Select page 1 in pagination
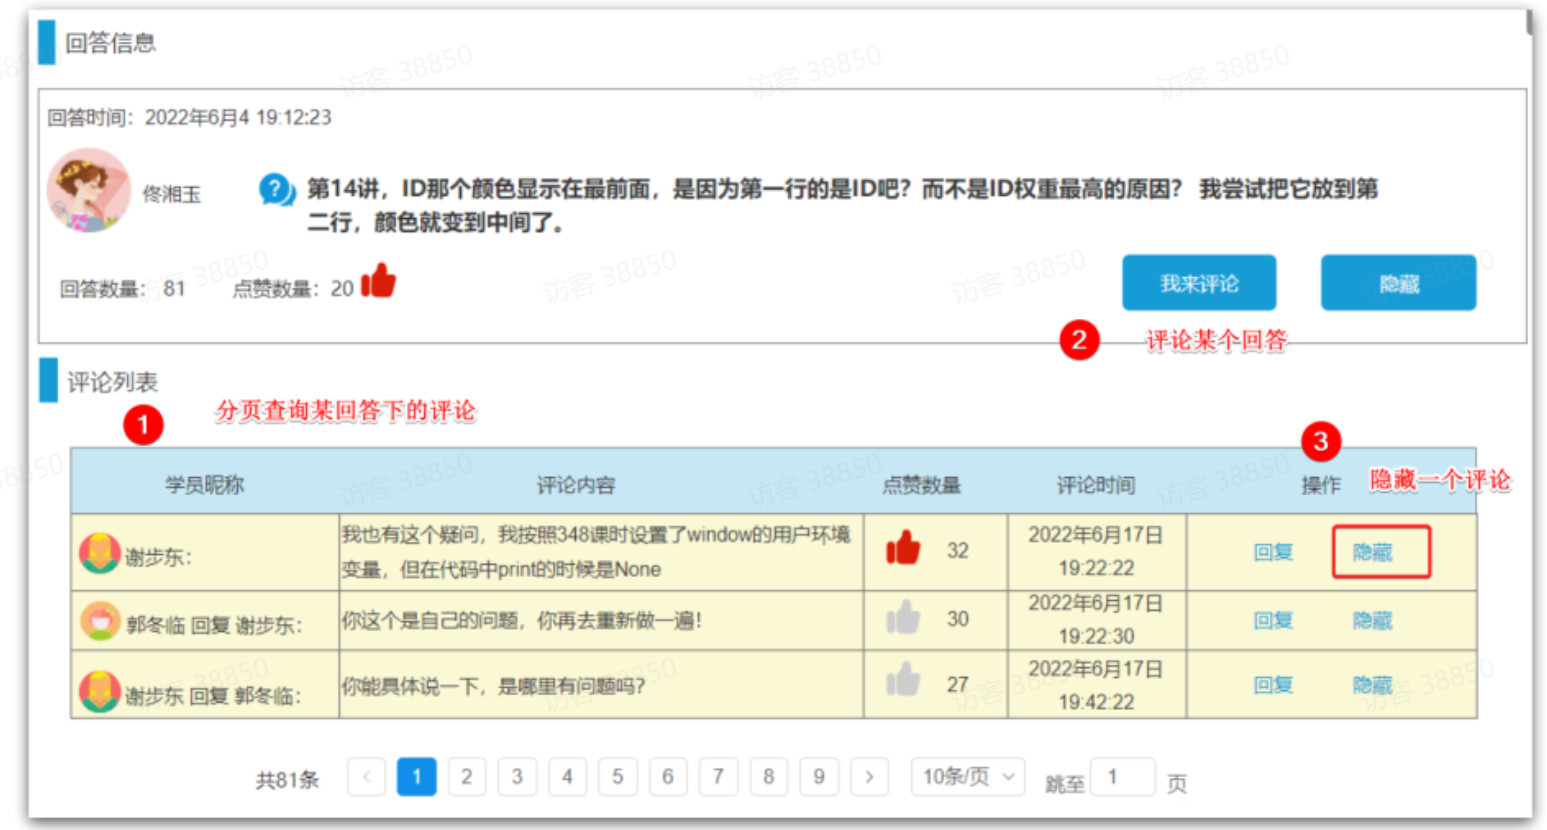Viewport: 1547px width, 830px height. (x=416, y=777)
